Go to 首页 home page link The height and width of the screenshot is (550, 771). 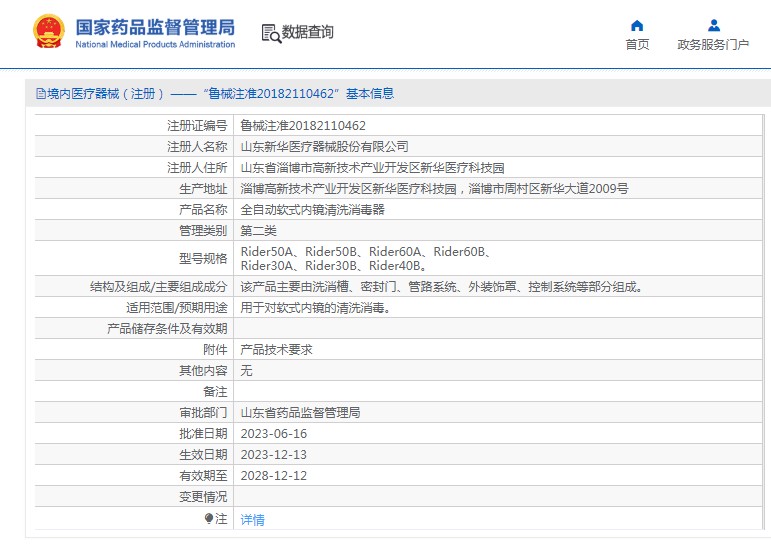[x=637, y=45]
